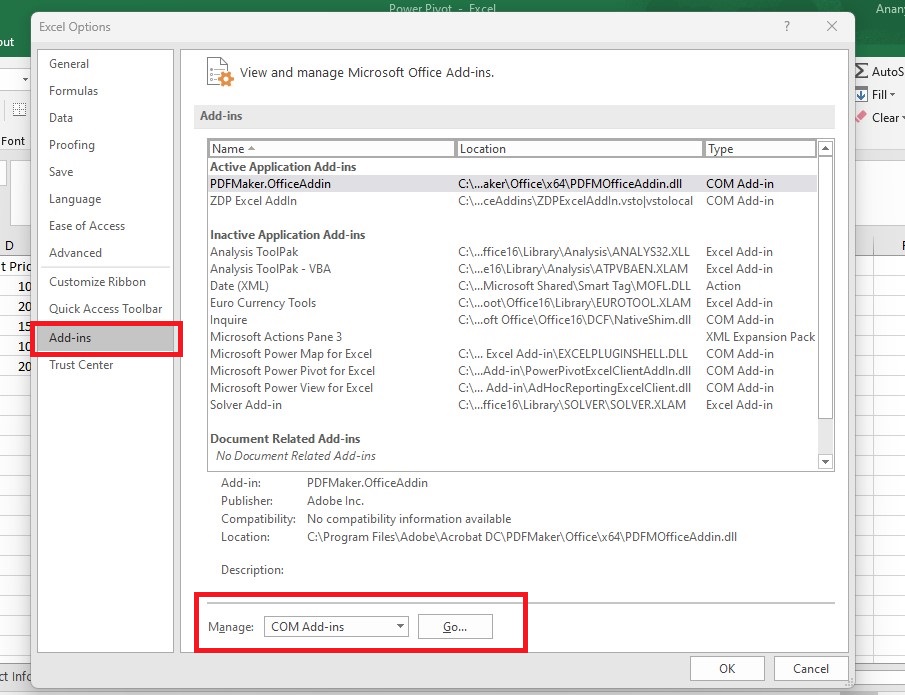Click the Adobe Inc. publisher text
The height and width of the screenshot is (695, 905).
coord(335,501)
